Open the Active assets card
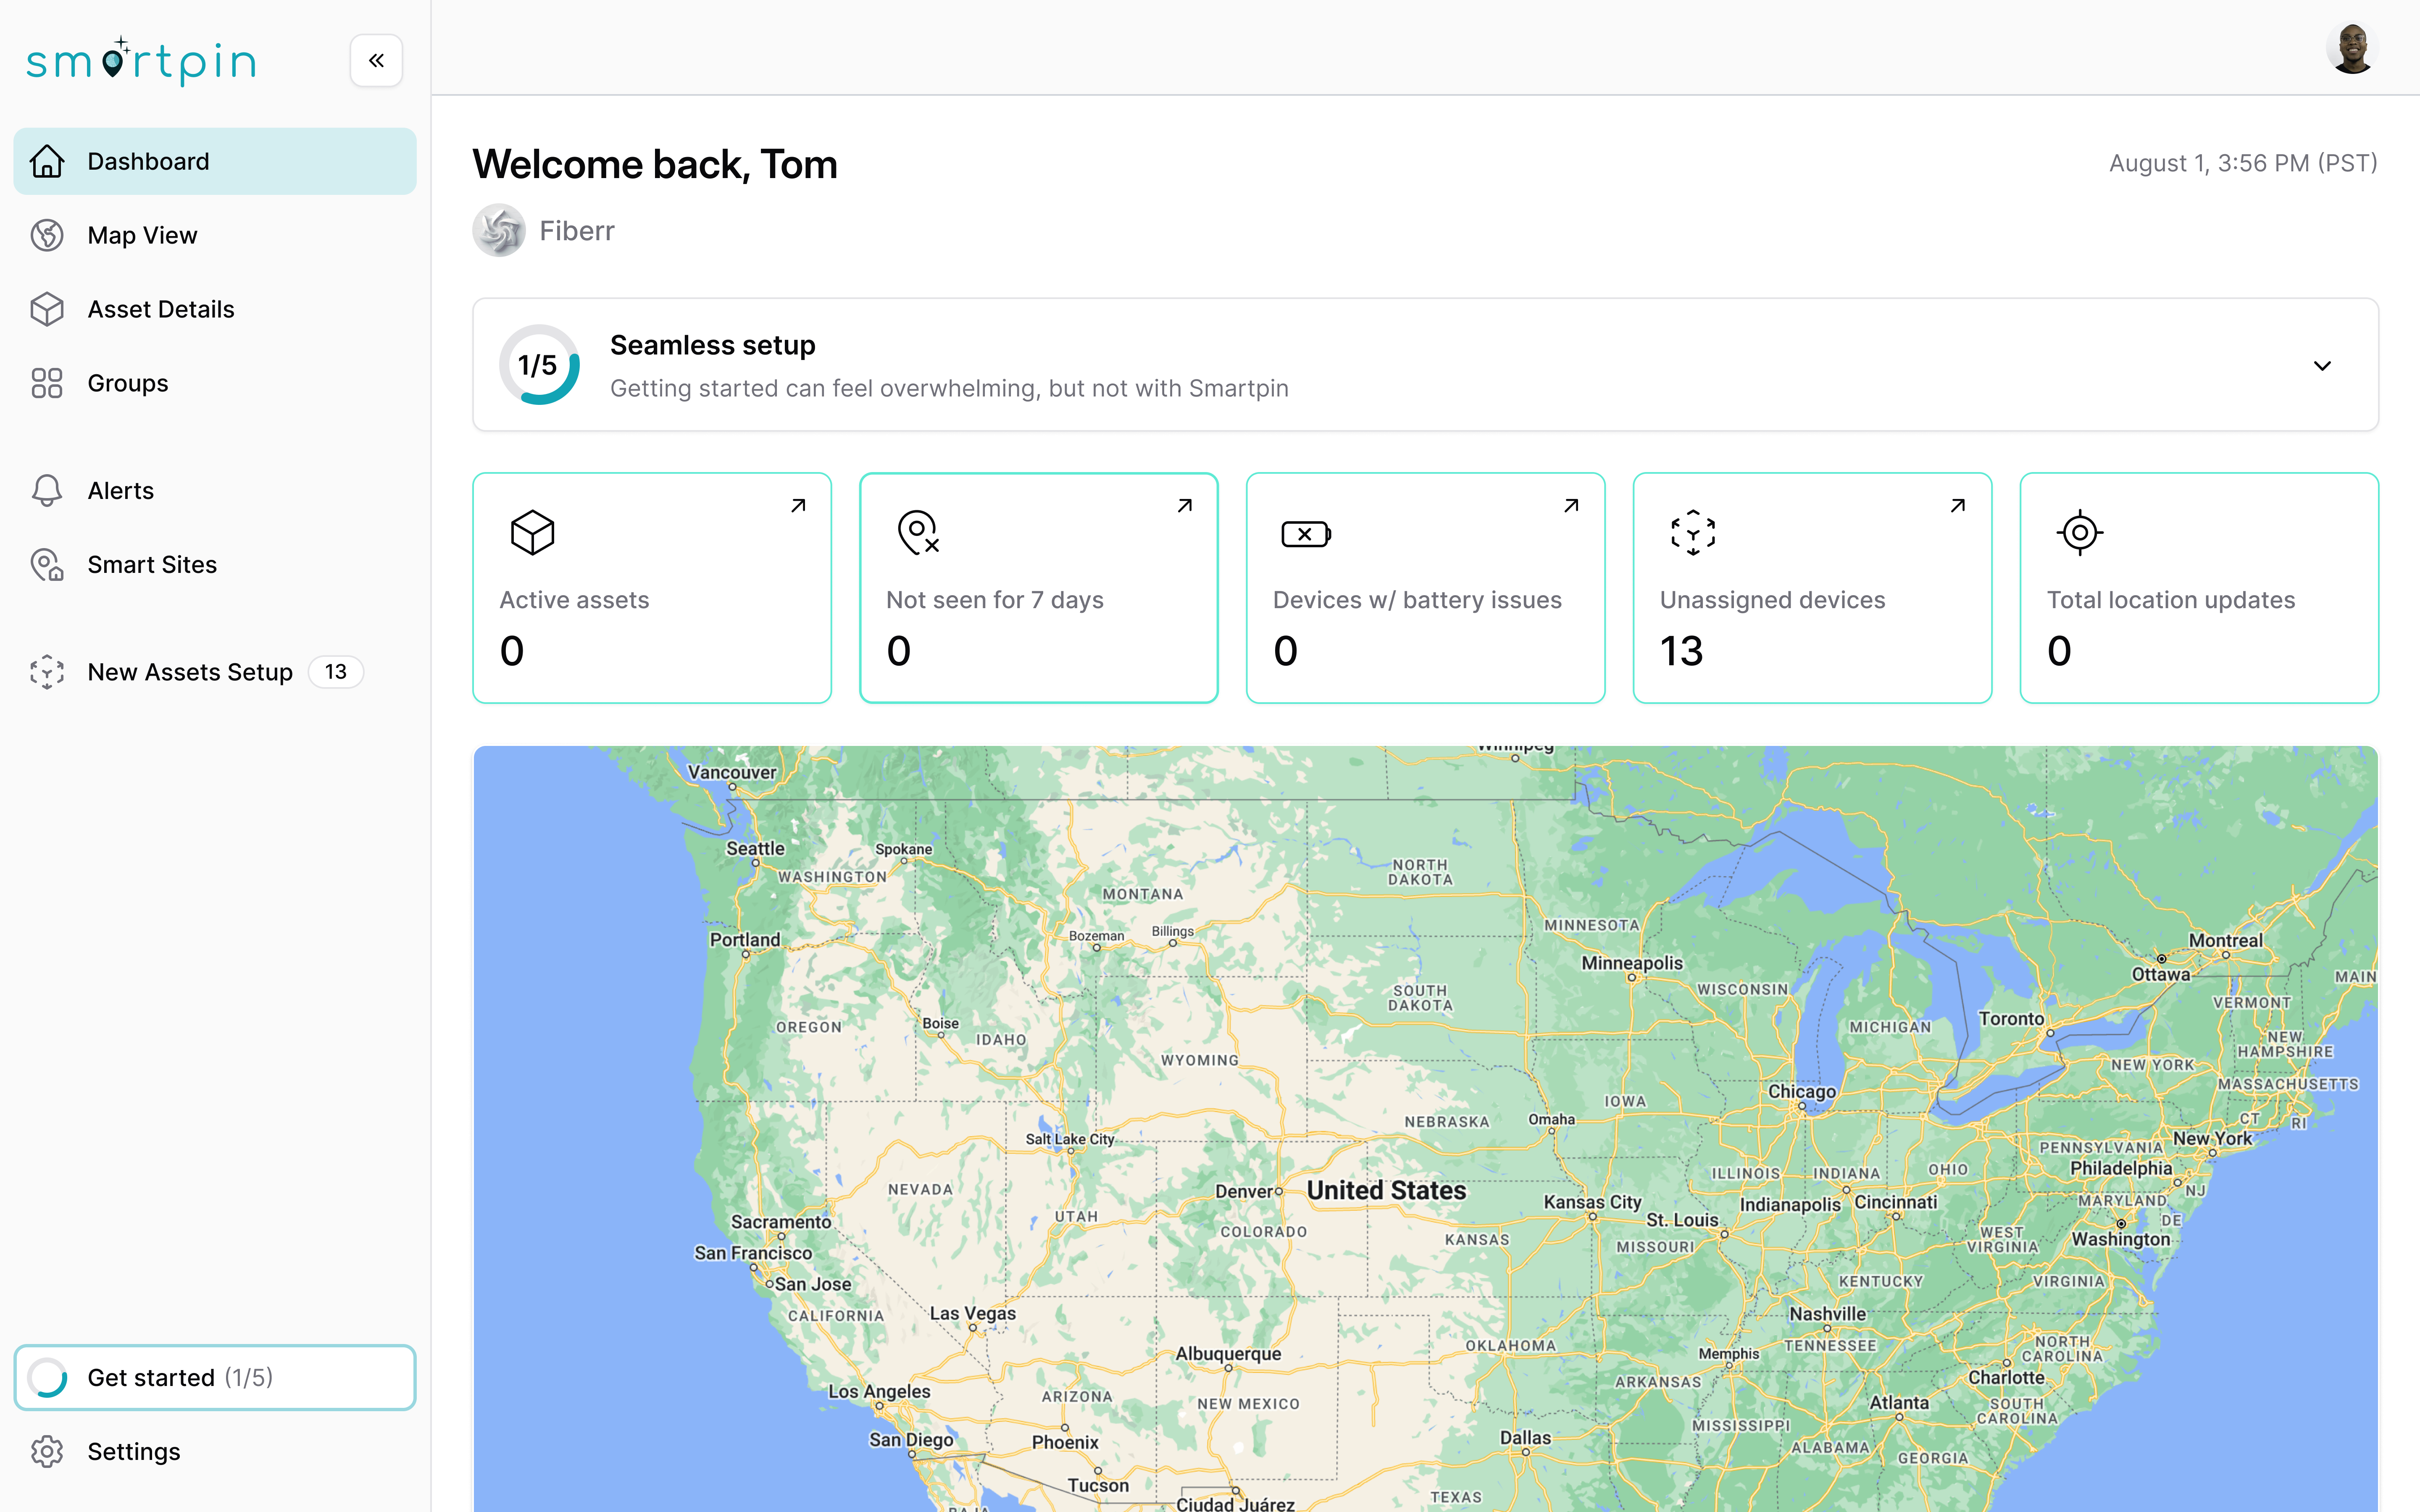 [652, 588]
